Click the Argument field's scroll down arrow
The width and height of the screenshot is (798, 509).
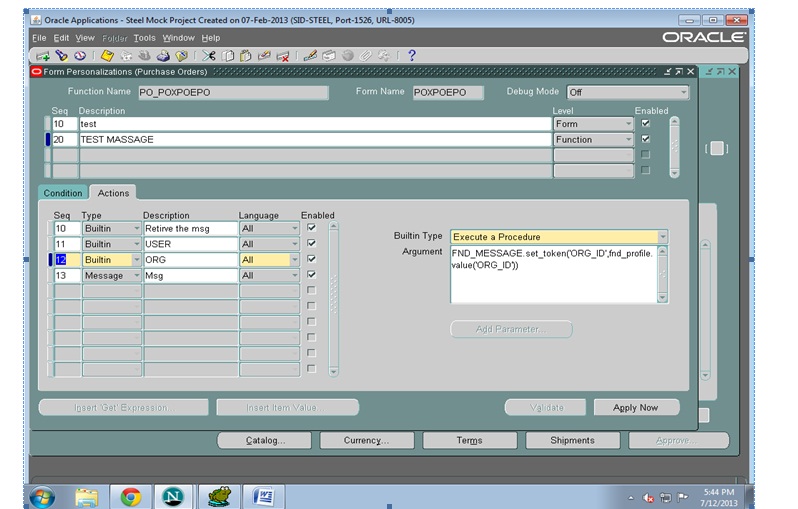[x=662, y=297]
